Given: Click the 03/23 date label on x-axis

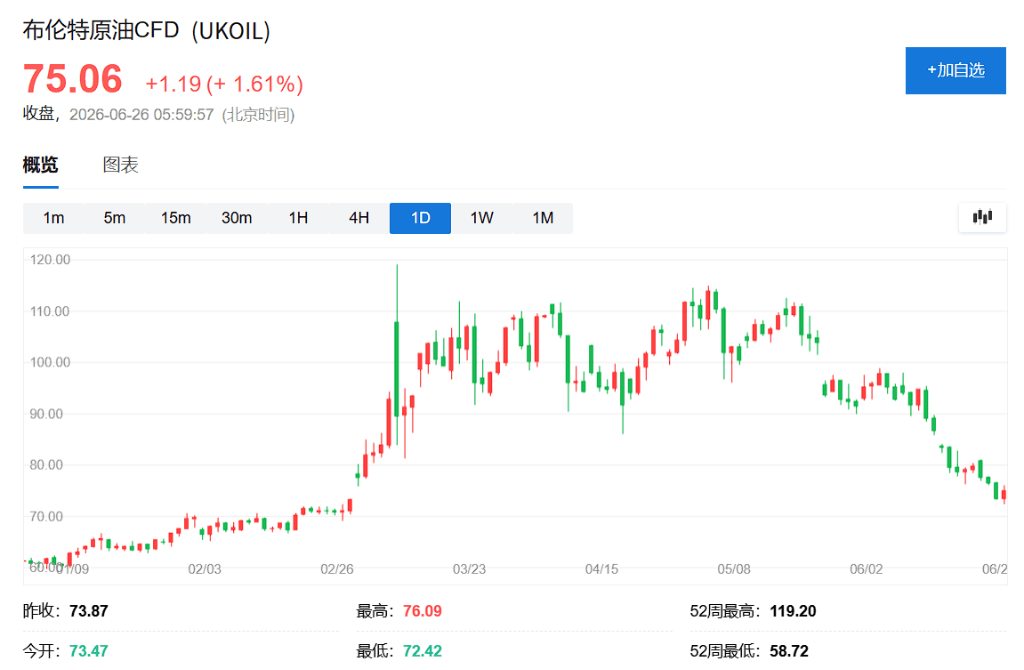Looking at the screenshot, I should click(470, 569).
